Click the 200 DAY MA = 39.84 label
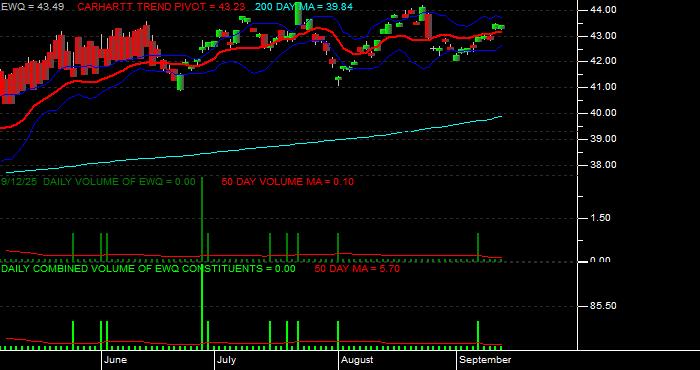 coord(304,7)
